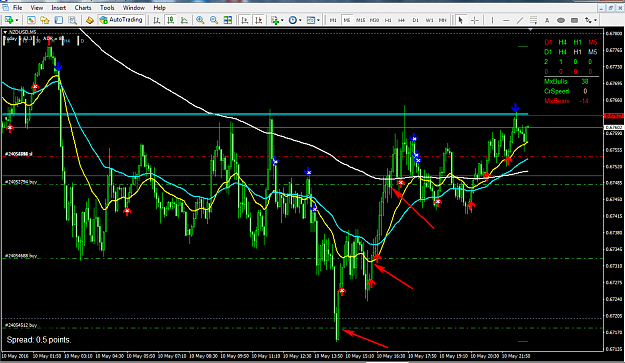Select the Rectangle shape tool
The image size is (625, 363).
tap(574, 20)
